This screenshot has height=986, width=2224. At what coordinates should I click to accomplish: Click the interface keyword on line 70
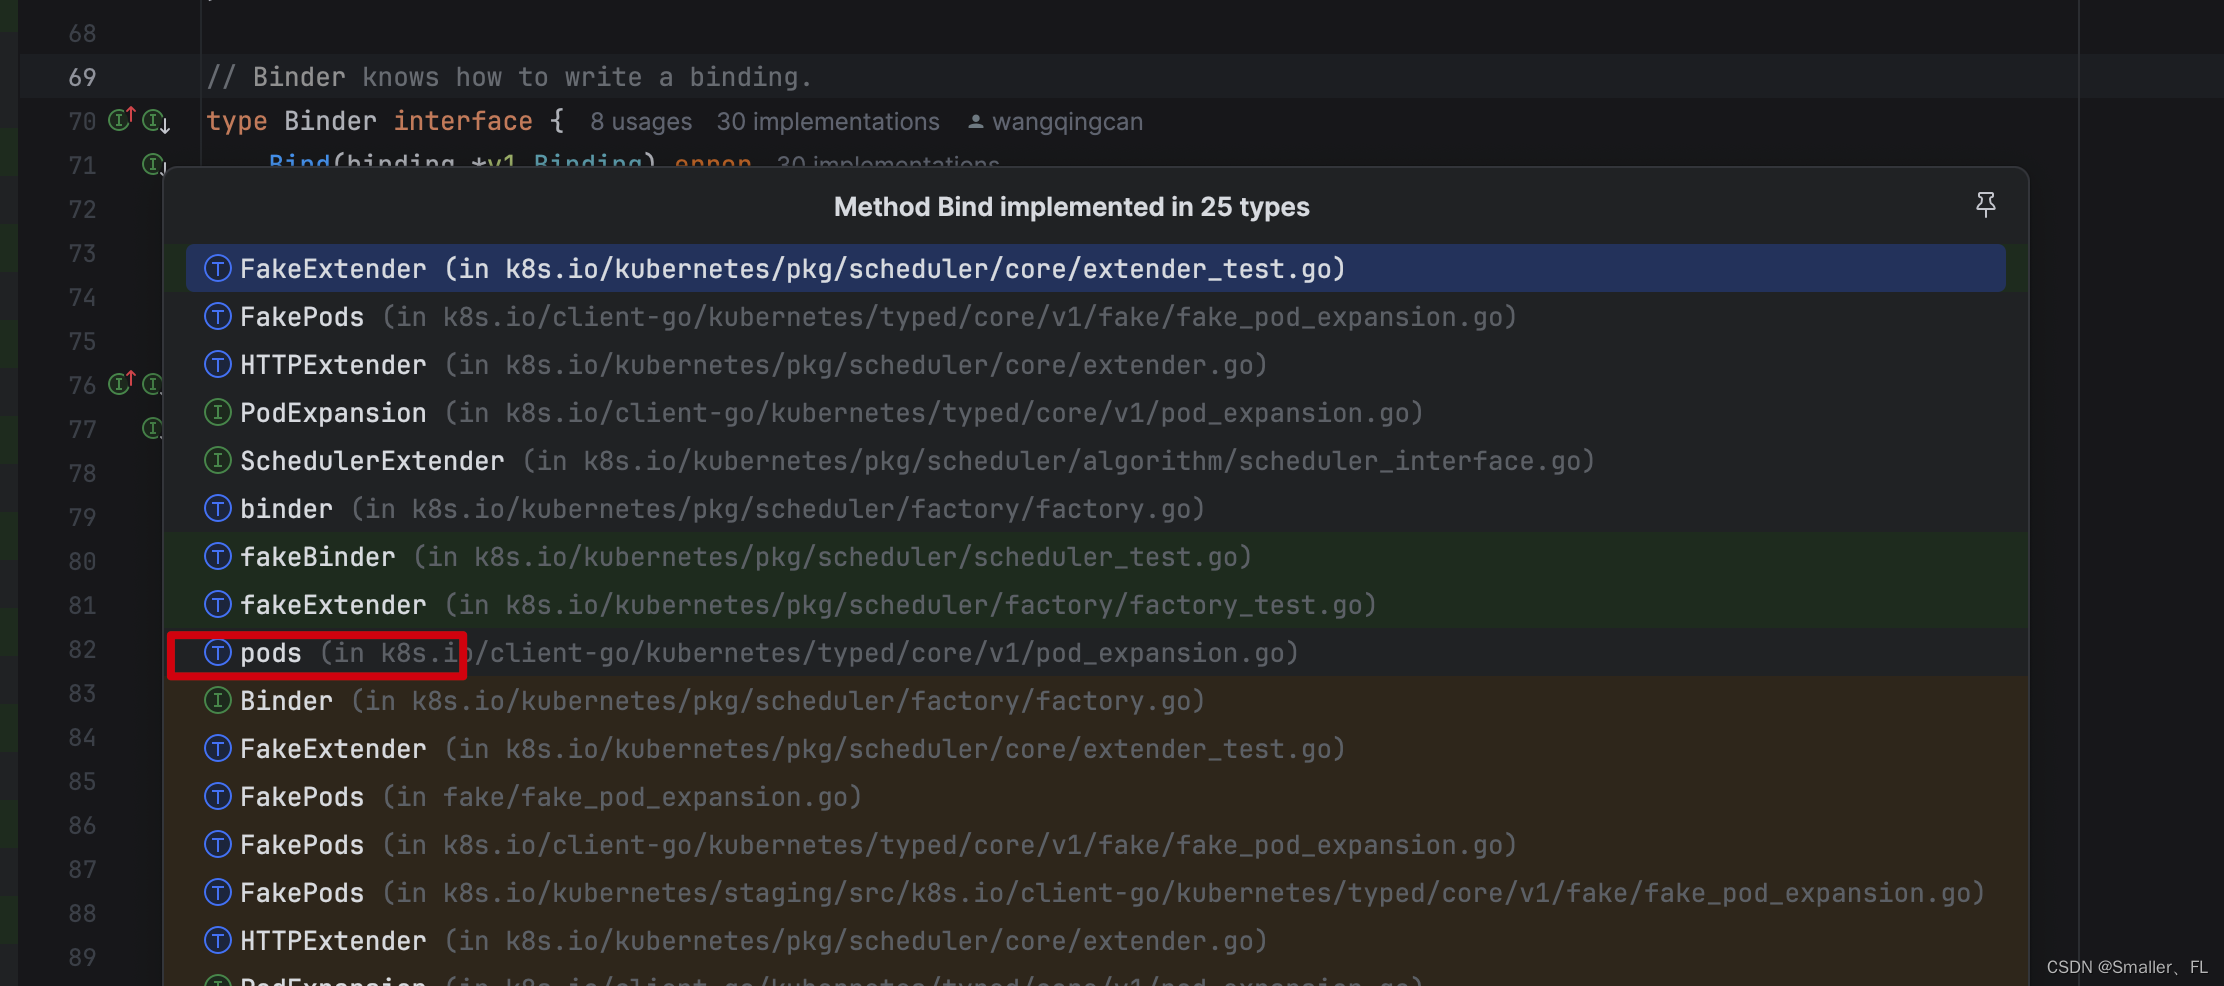[x=463, y=121]
